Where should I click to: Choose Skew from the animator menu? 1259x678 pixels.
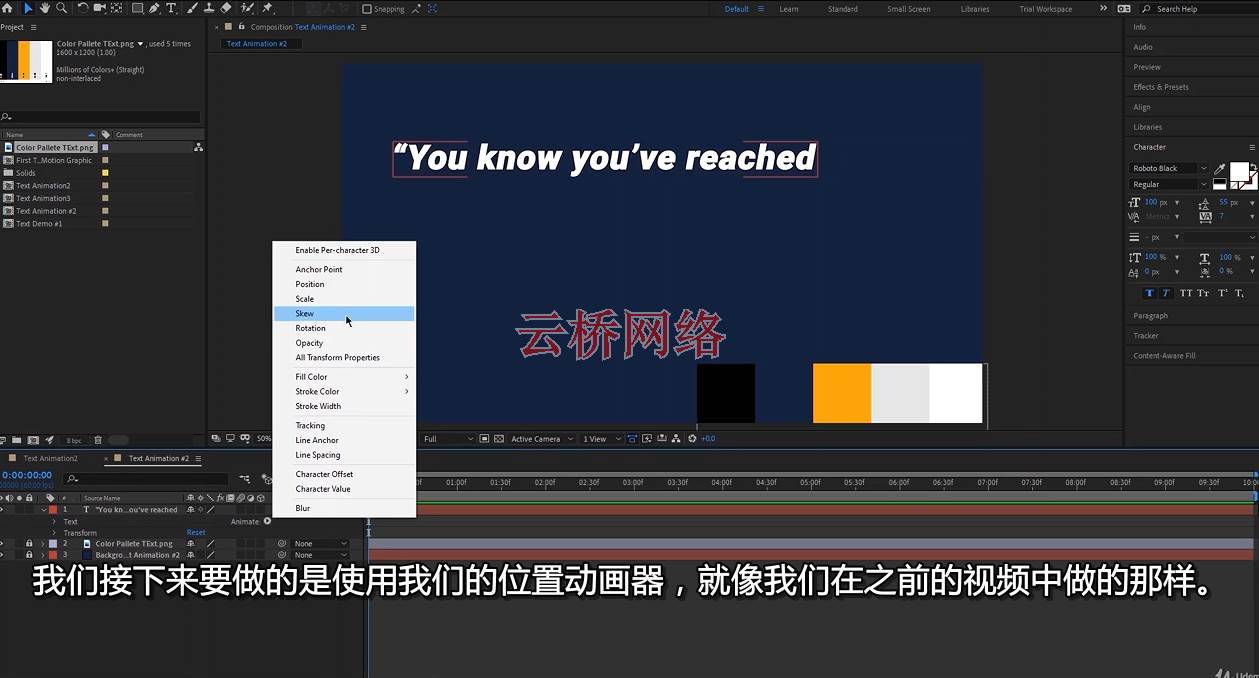(305, 314)
